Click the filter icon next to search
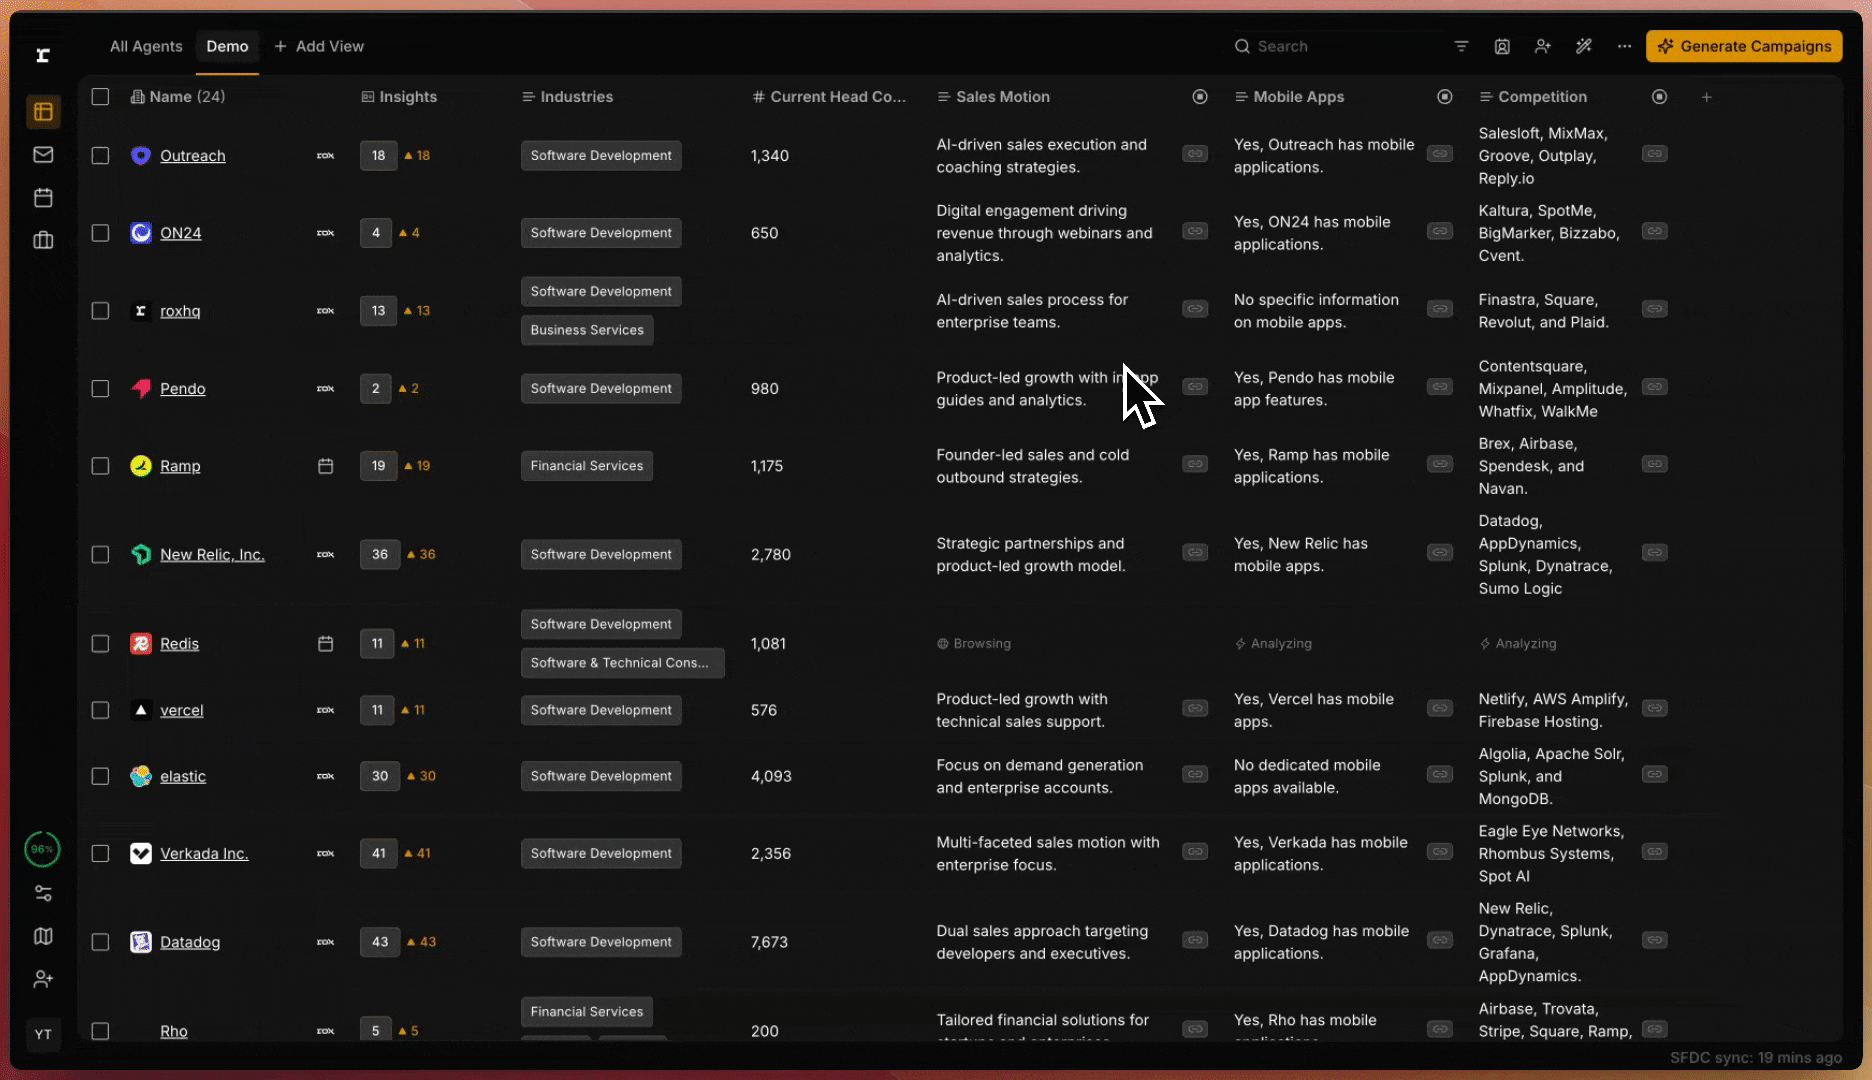 (x=1461, y=46)
